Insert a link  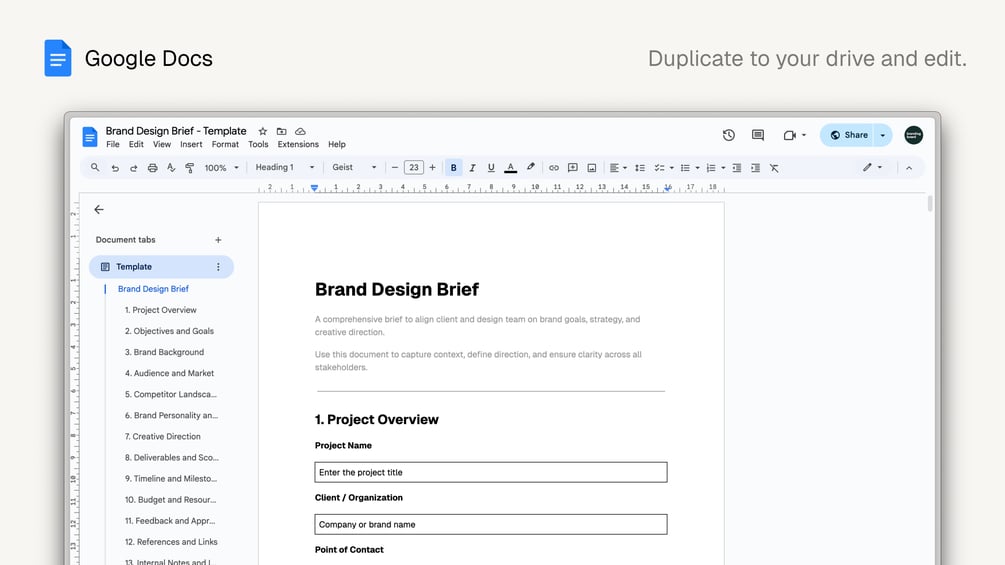[x=554, y=168]
